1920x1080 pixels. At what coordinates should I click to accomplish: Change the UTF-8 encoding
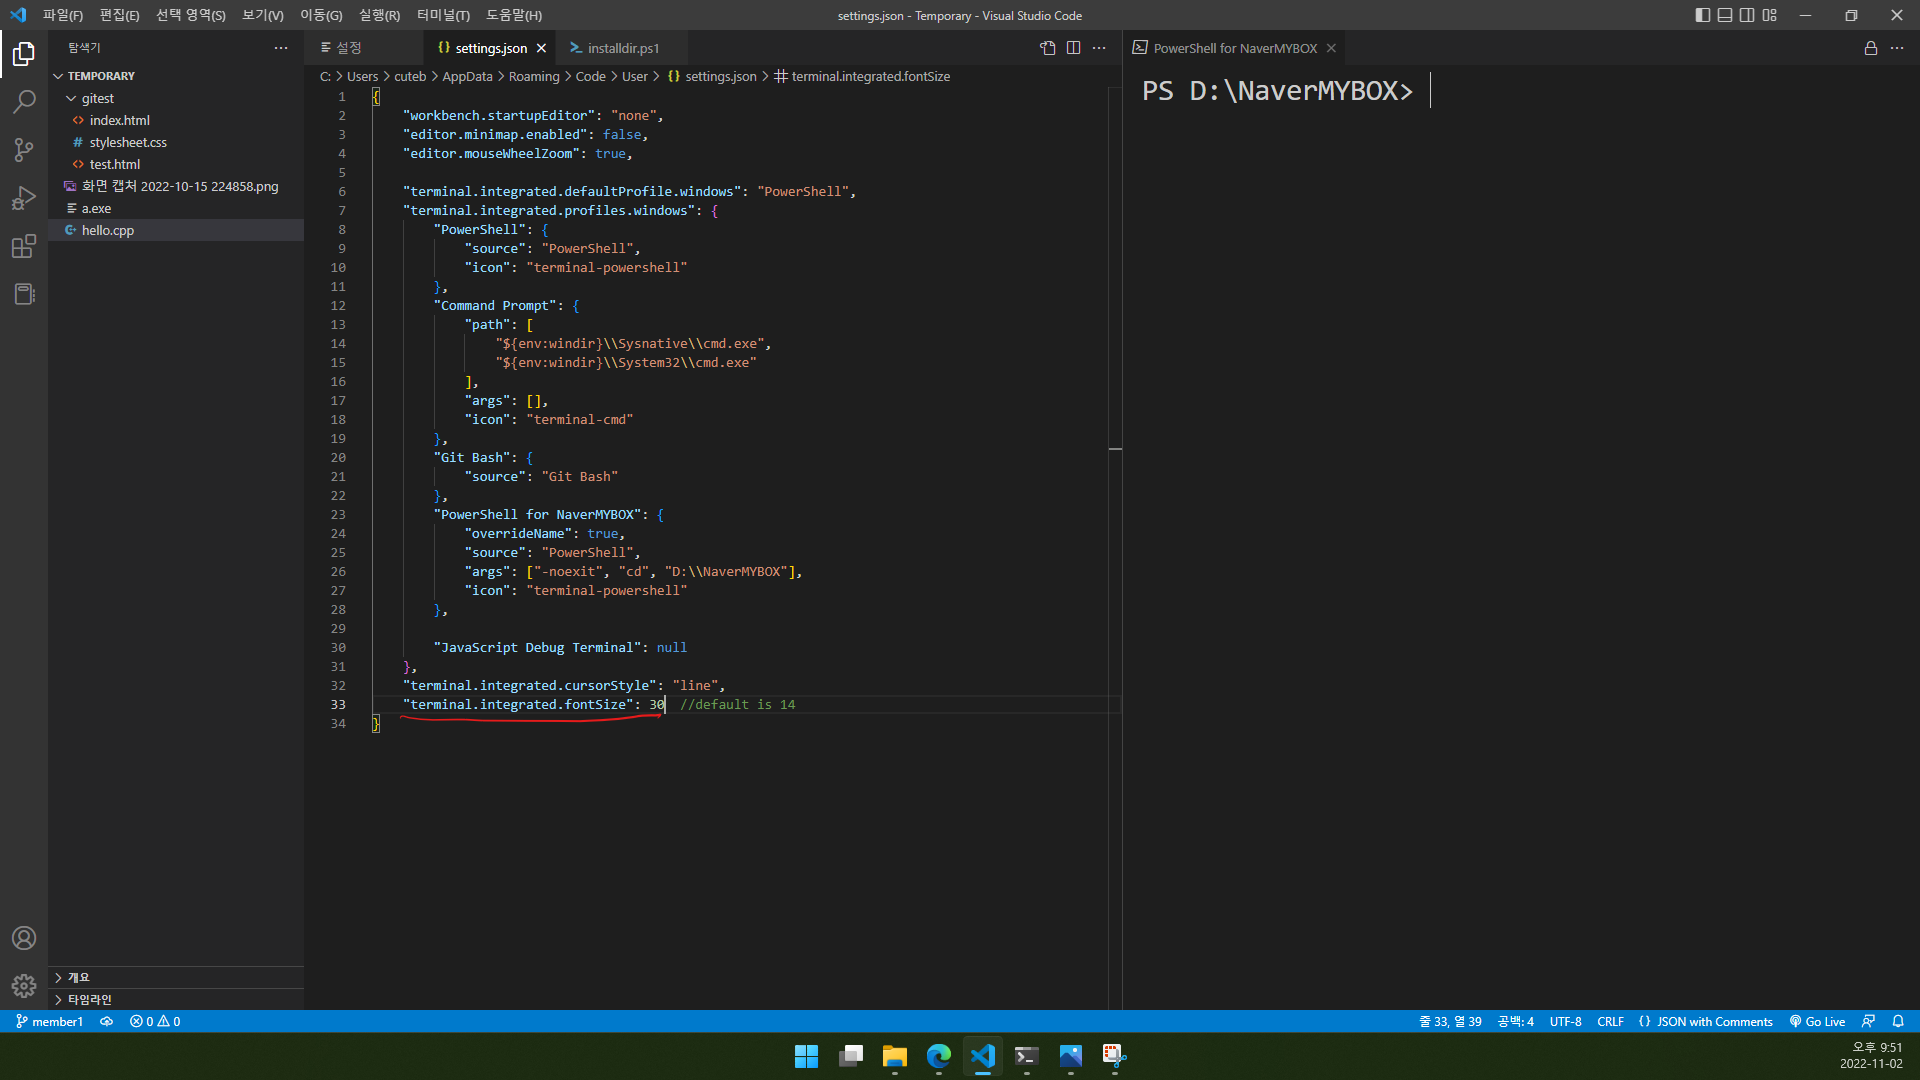[1565, 1021]
